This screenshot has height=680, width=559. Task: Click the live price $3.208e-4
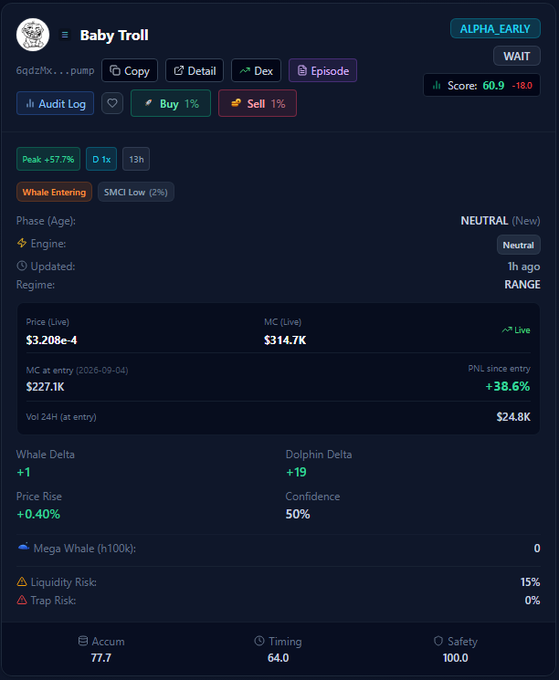(x=51, y=340)
